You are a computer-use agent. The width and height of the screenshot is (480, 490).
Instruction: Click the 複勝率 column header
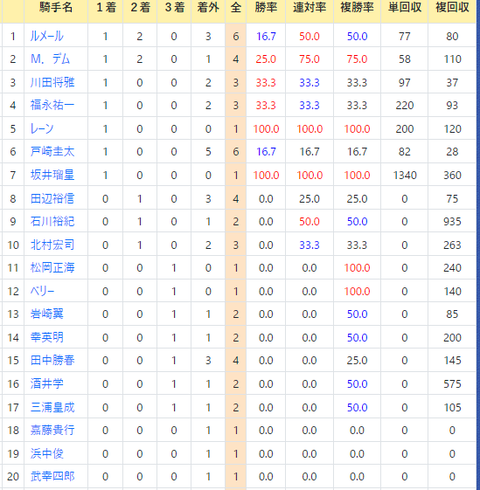click(x=357, y=7)
